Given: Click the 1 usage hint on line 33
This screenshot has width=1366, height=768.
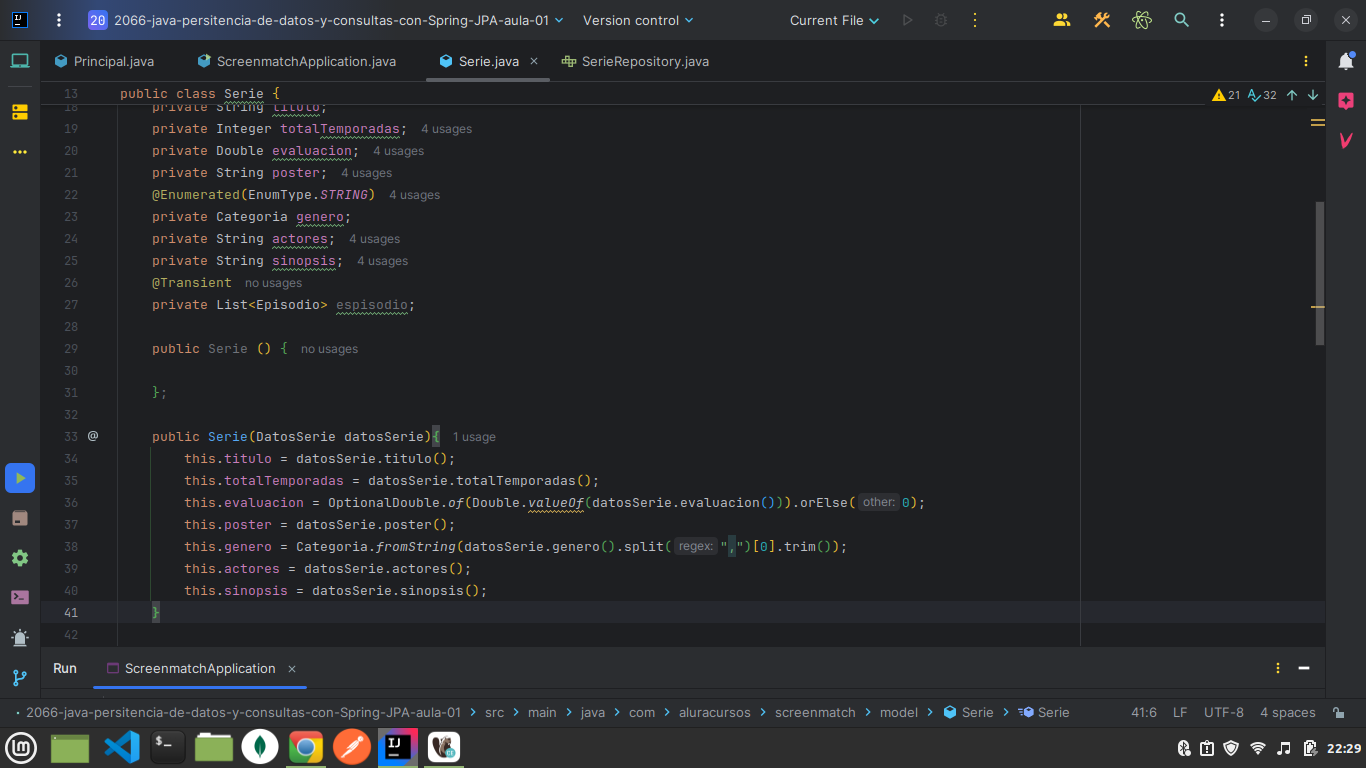Looking at the screenshot, I should (474, 437).
